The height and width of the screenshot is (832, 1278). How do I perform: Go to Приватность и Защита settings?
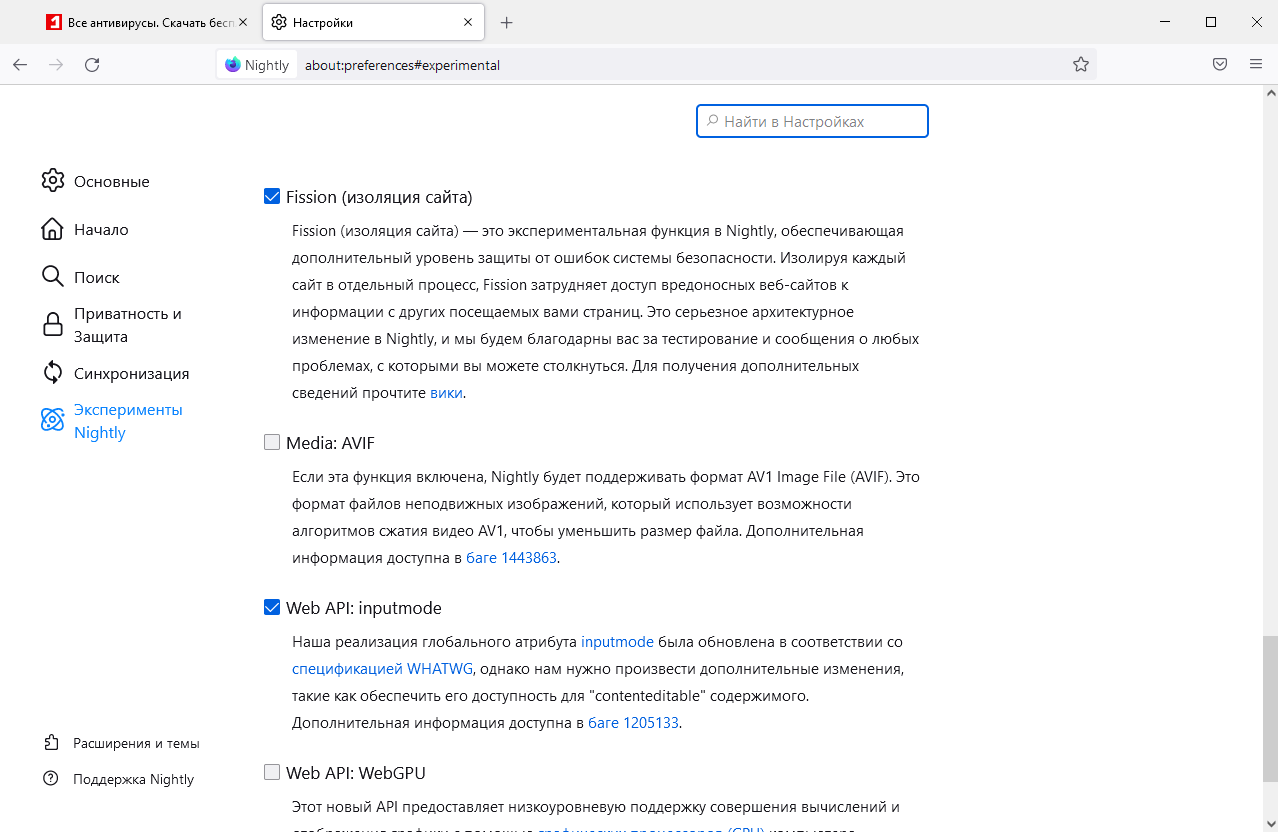click(x=127, y=325)
